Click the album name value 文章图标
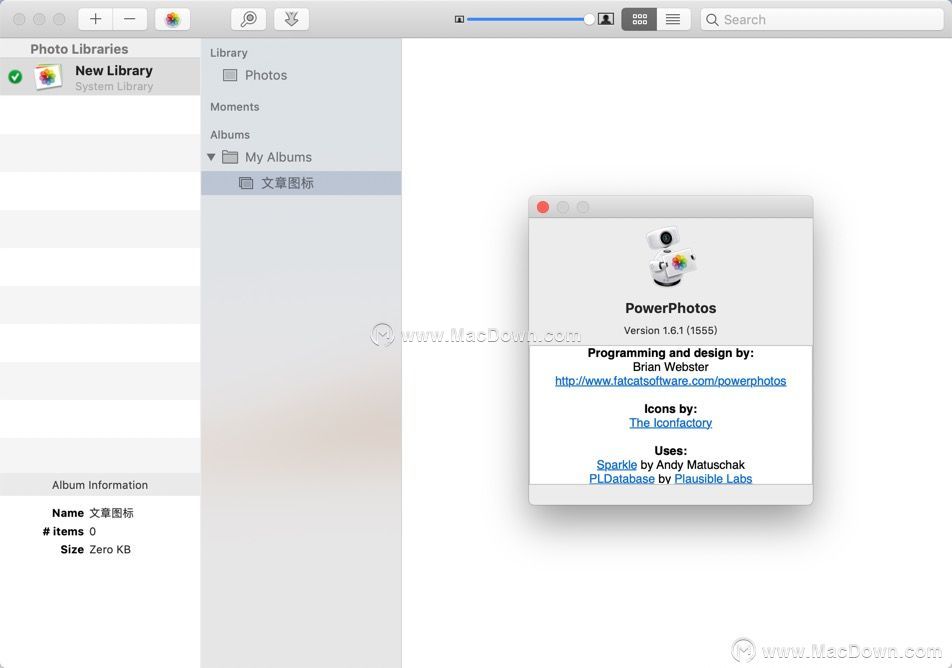 (x=111, y=513)
